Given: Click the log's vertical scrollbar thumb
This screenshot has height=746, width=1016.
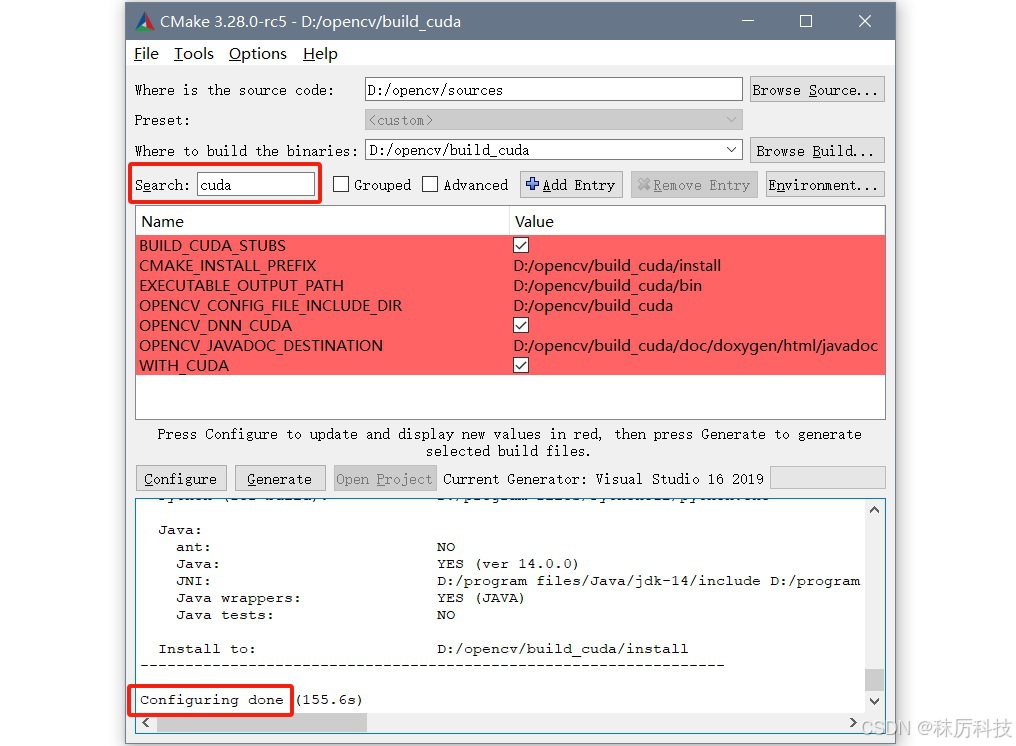Looking at the screenshot, I should click(874, 680).
